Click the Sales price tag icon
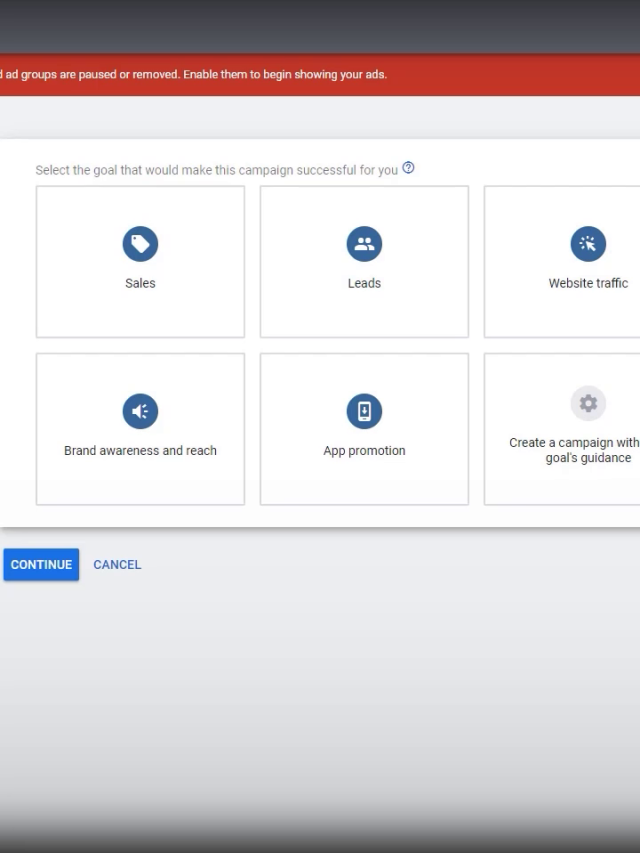Image resolution: width=640 pixels, height=853 pixels. click(x=140, y=243)
